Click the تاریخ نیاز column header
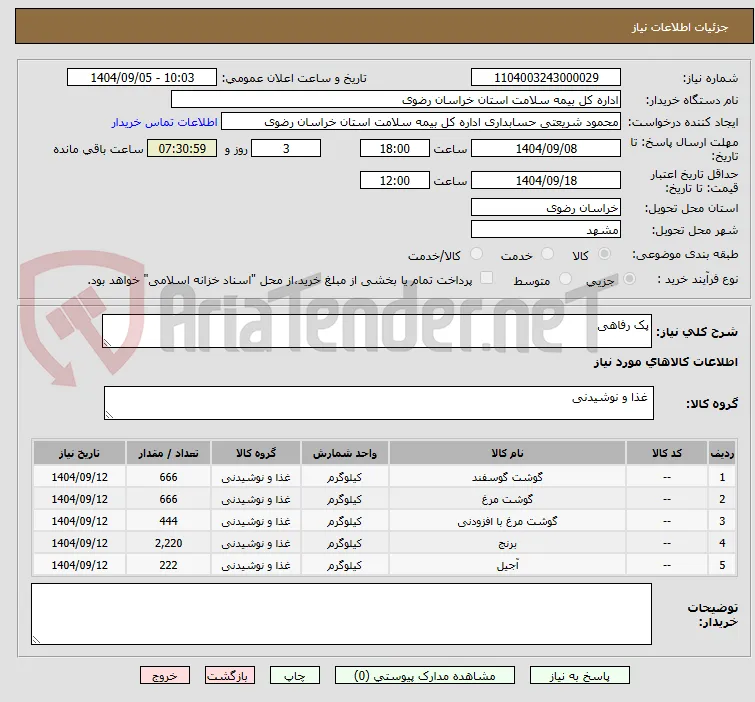 click(x=79, y=453)
